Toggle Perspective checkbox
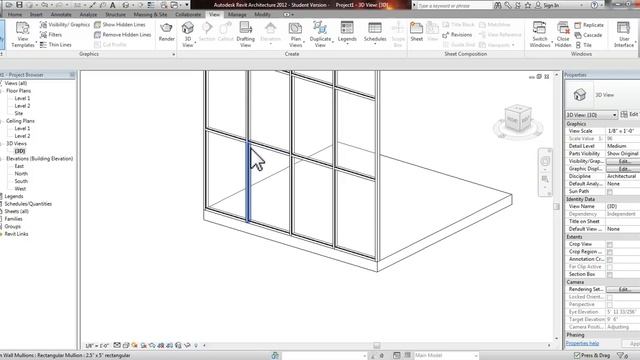The height and width of the screenshot is (360, 640). [x=609, y=304]
